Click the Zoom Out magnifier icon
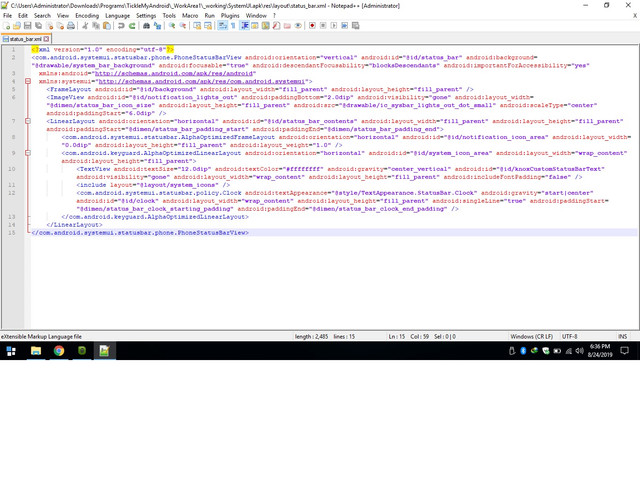Screen dimensions: 640x484 (183, 26)
